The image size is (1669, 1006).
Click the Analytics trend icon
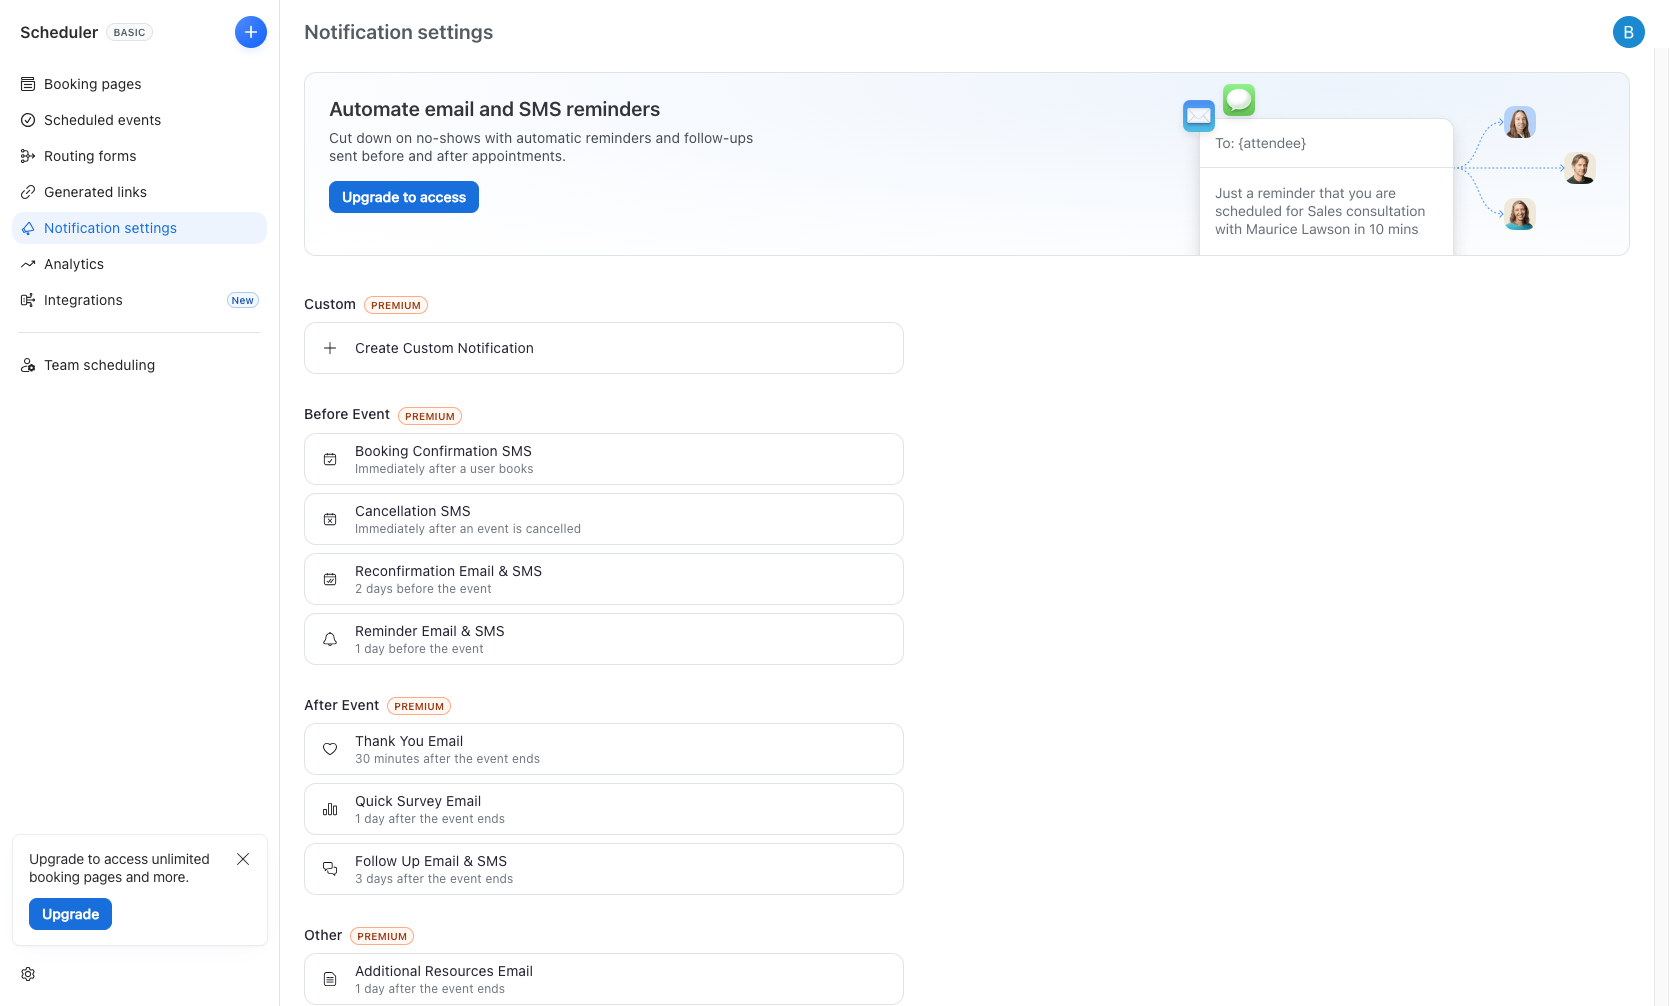pos(28,264)
